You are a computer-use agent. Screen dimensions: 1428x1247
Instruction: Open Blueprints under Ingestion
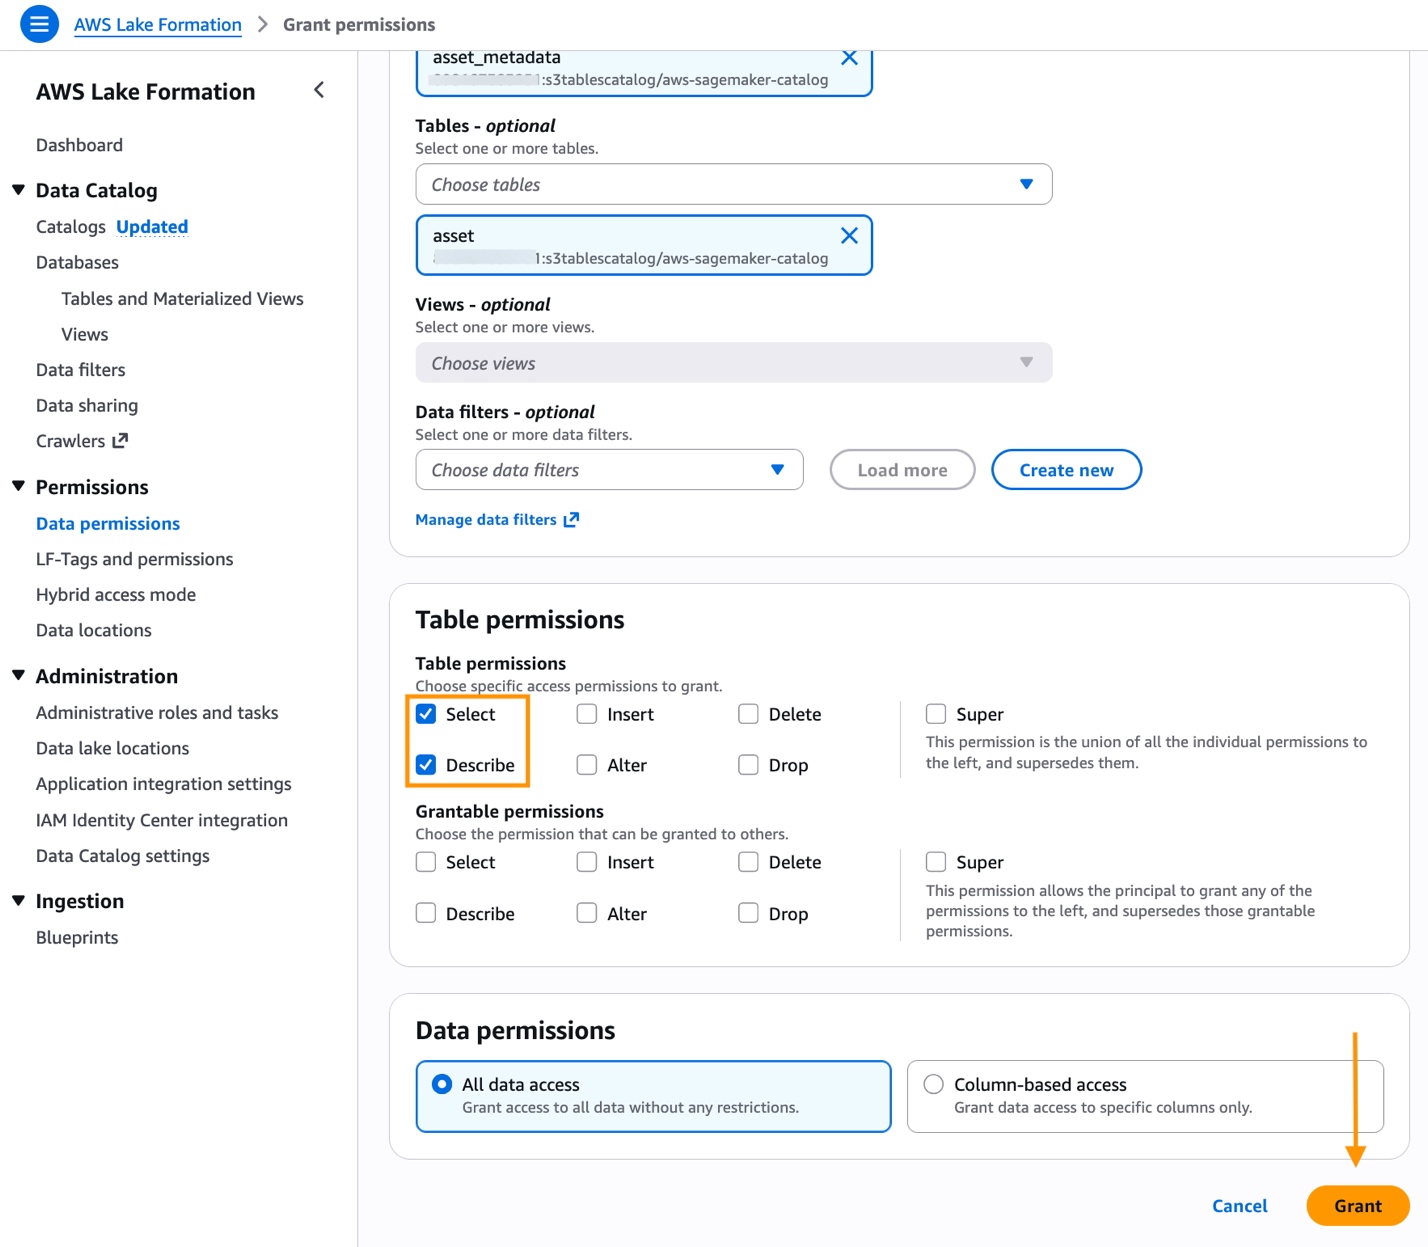pos(76,937)
